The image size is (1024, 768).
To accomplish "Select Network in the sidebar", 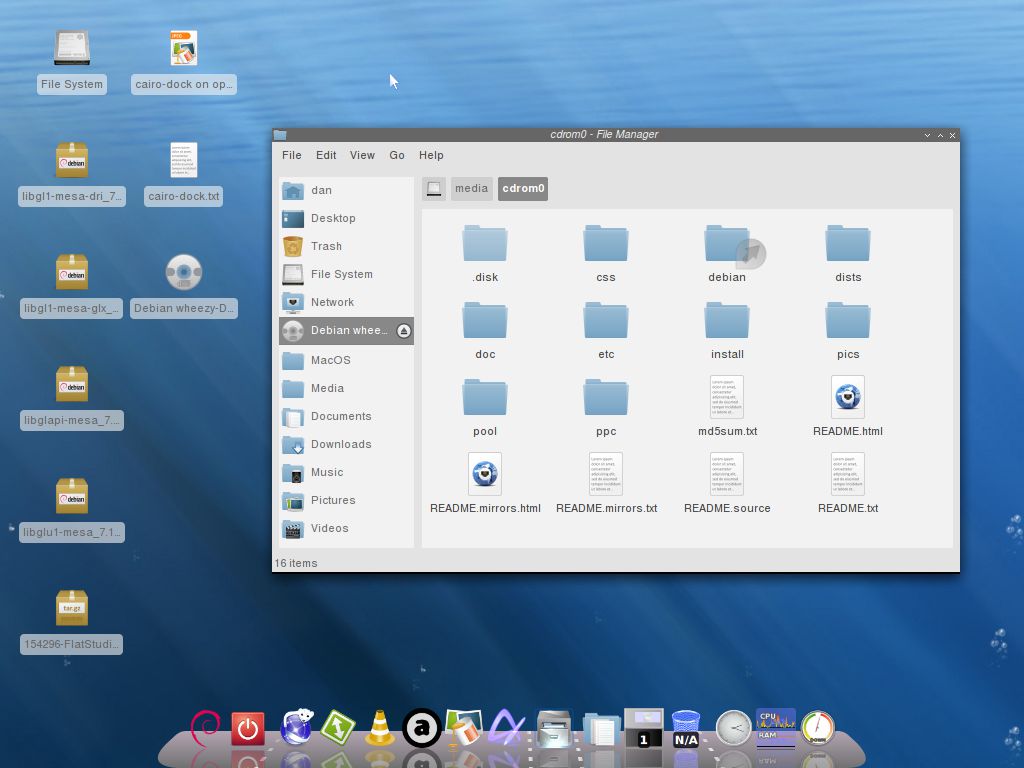I will 346,302.
